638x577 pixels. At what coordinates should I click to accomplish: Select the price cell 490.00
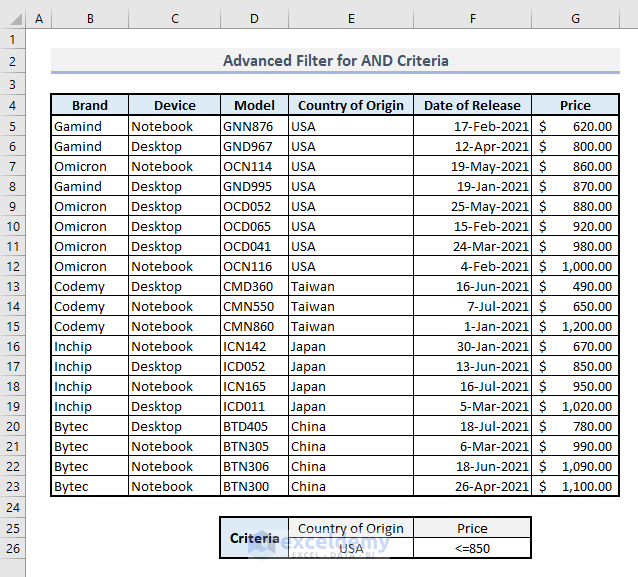click(x=575, y=286)
